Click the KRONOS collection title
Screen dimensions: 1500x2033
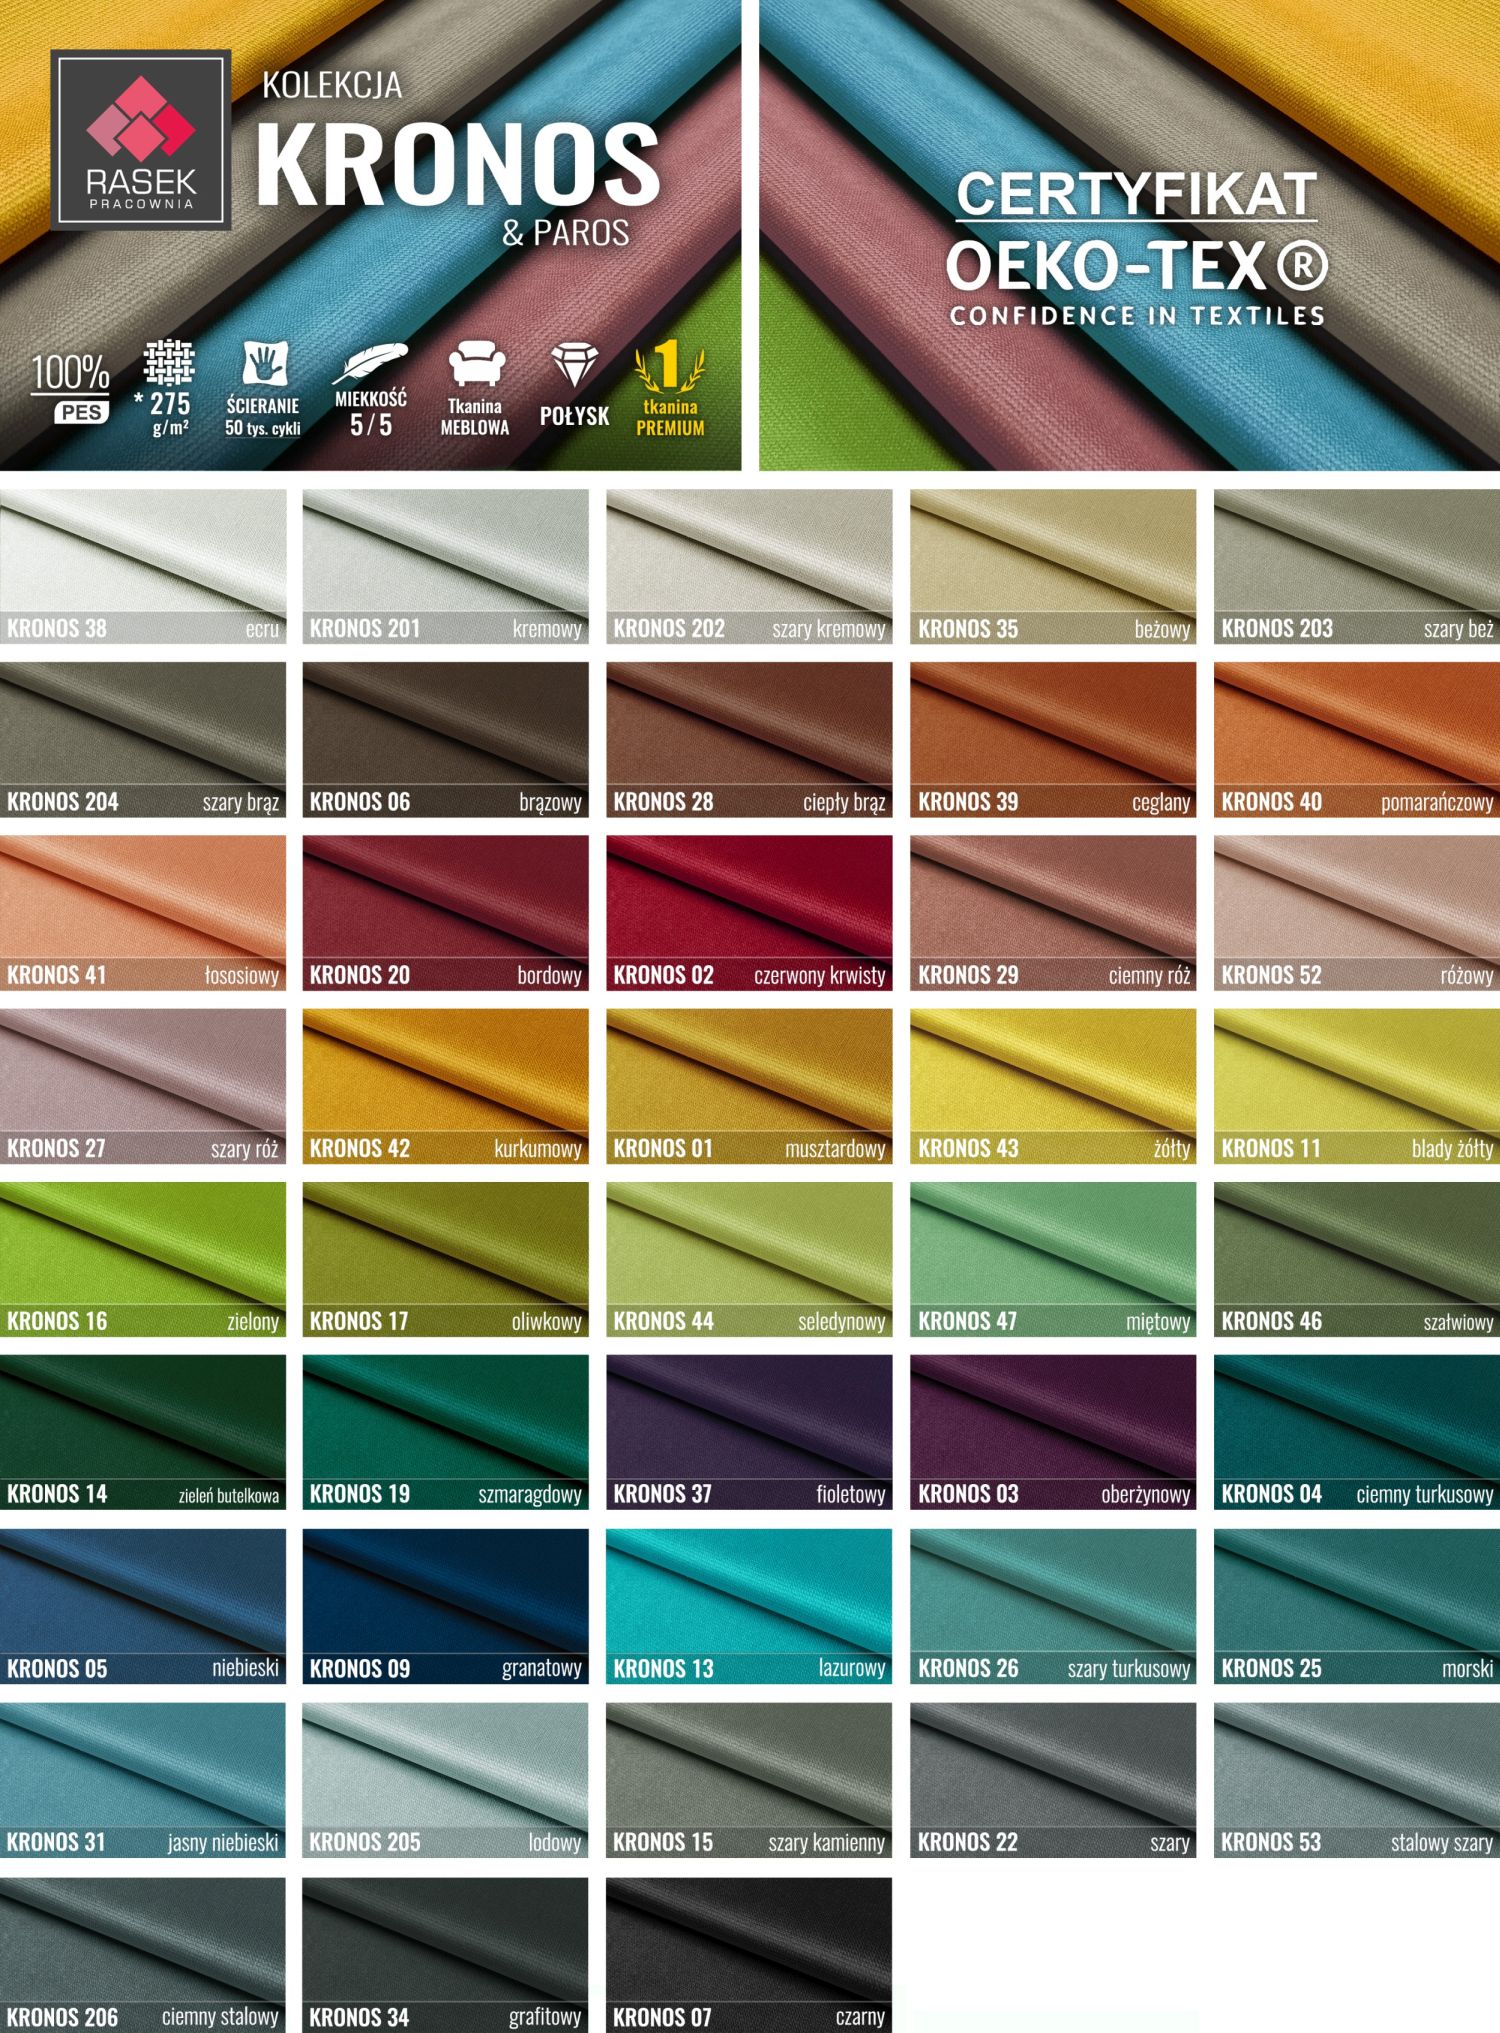[458, 164]
